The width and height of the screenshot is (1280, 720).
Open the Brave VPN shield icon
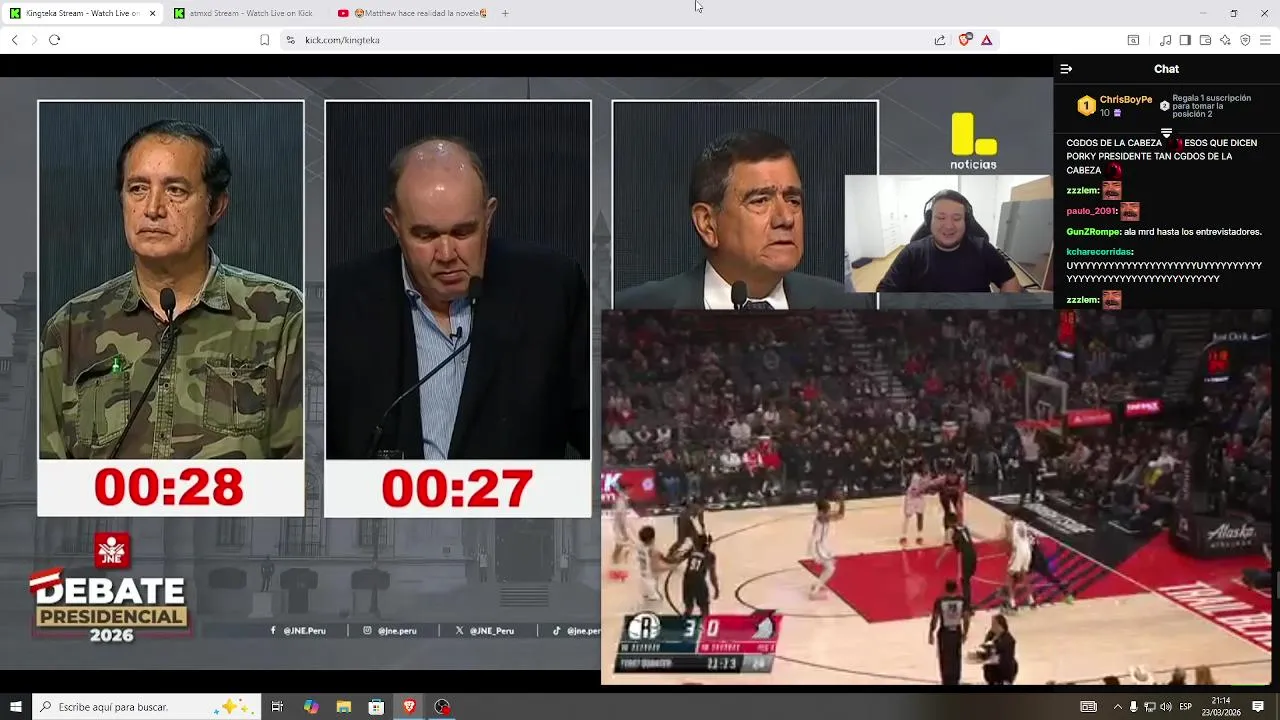[x=1245, y=40]
